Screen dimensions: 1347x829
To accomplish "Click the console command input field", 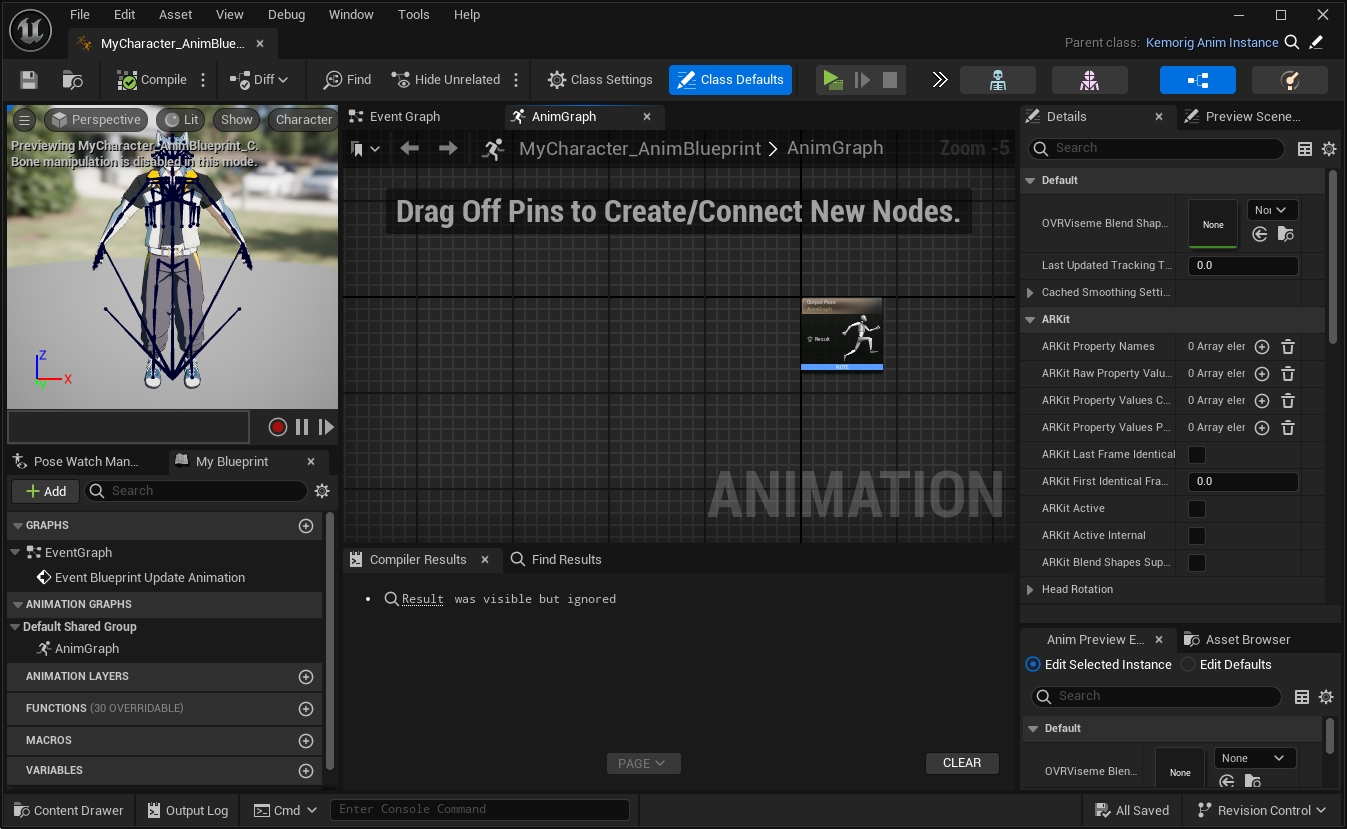I will click(480, 809).
